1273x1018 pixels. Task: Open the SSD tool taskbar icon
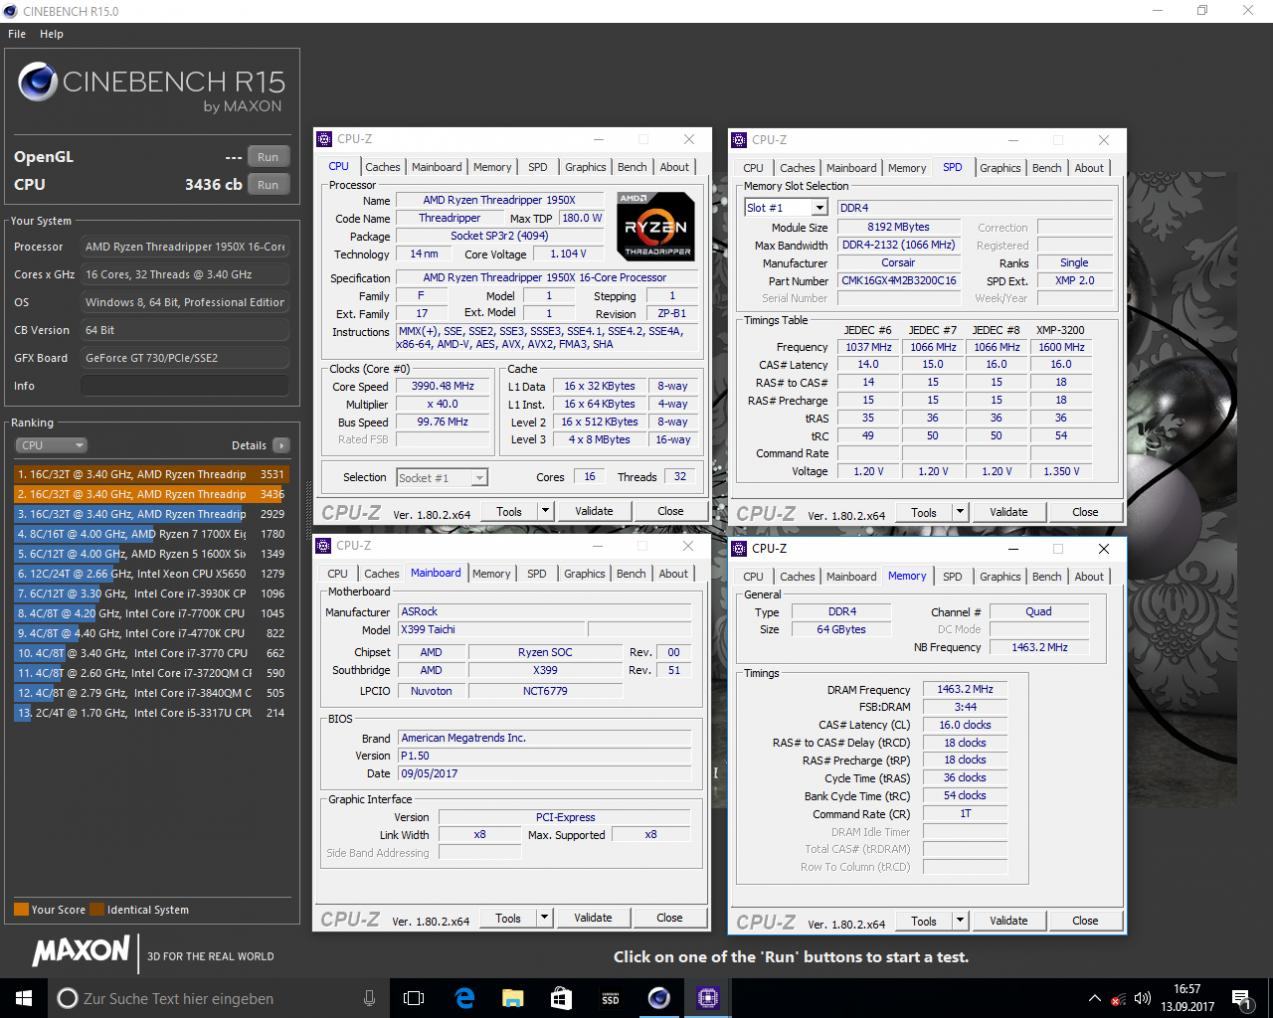610,998
